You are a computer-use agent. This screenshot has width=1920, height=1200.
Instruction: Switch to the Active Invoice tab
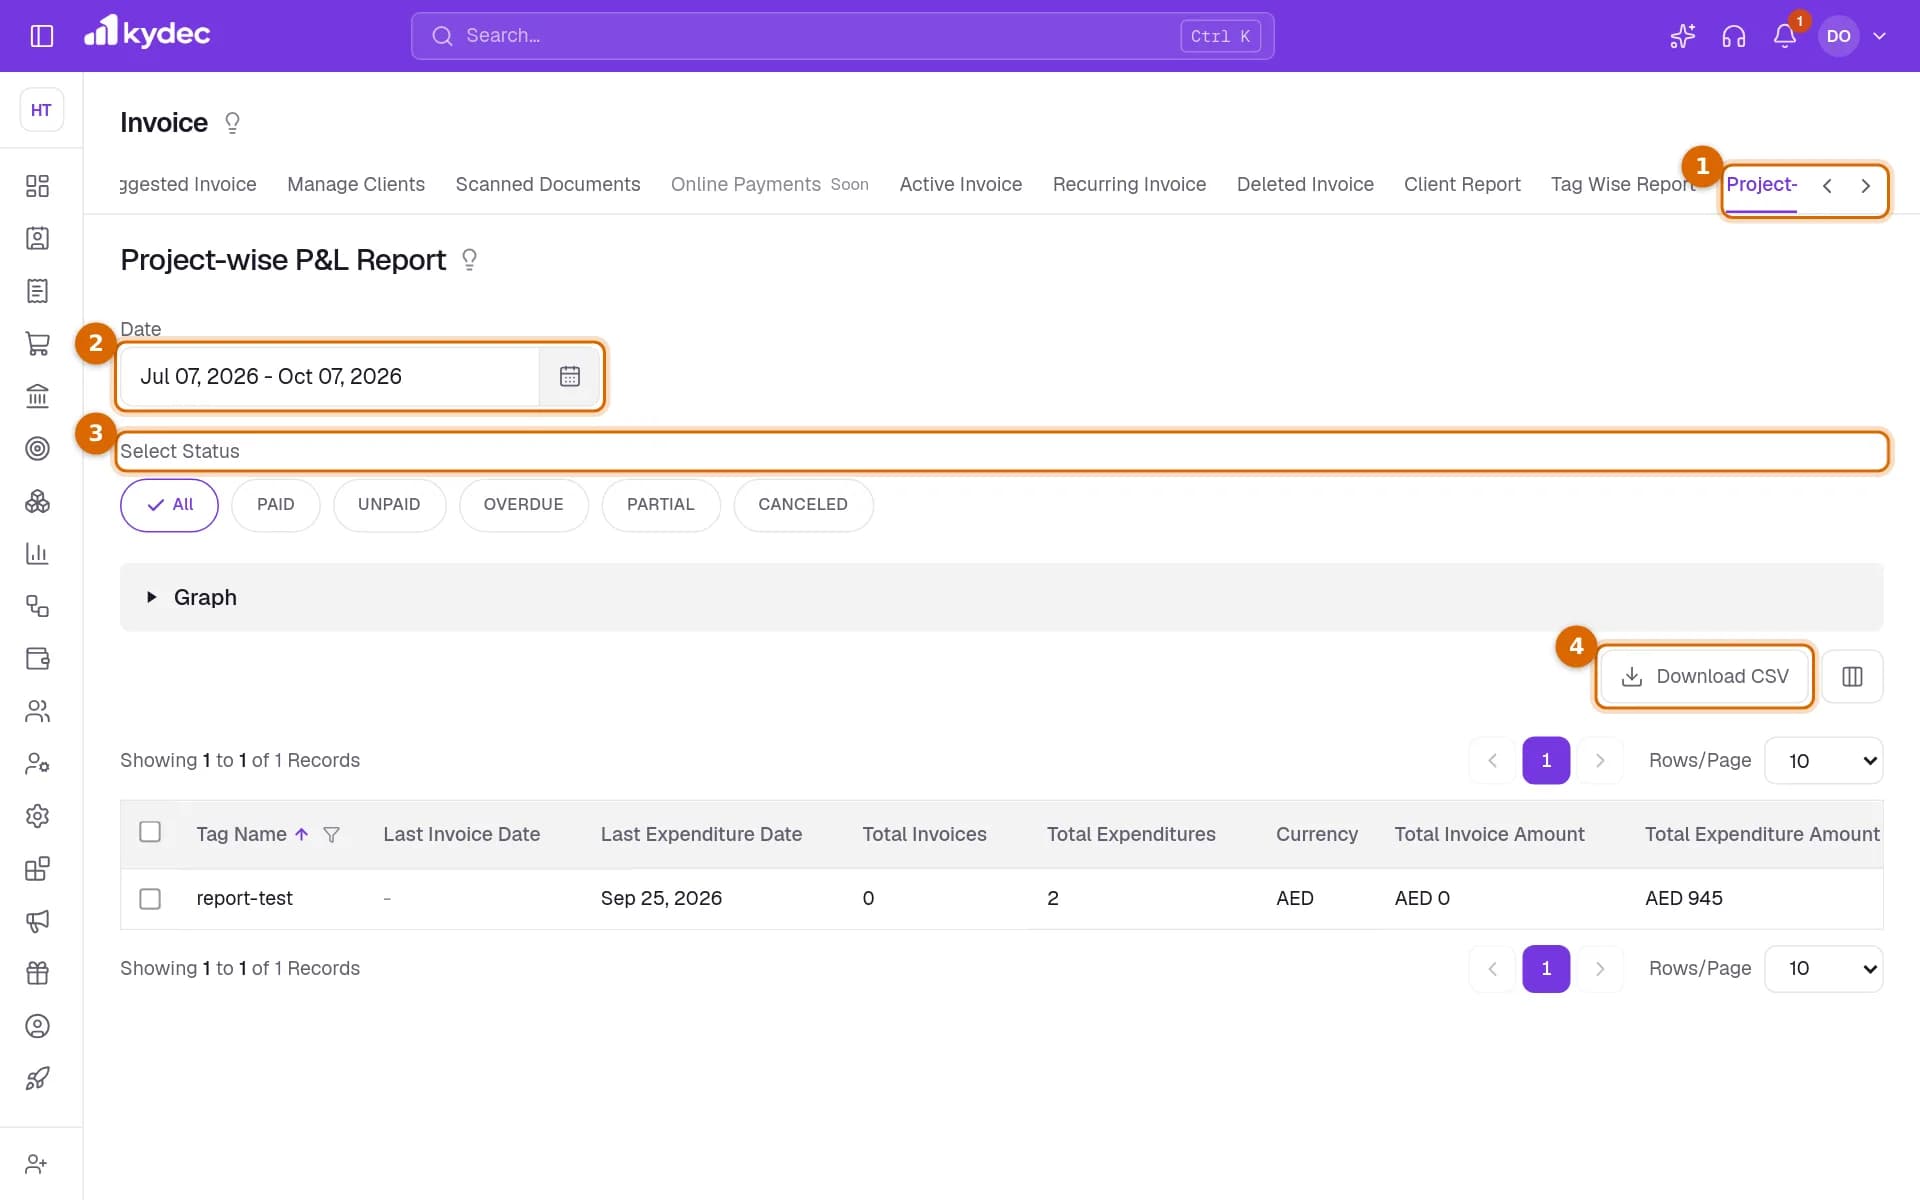pos(960,184)
